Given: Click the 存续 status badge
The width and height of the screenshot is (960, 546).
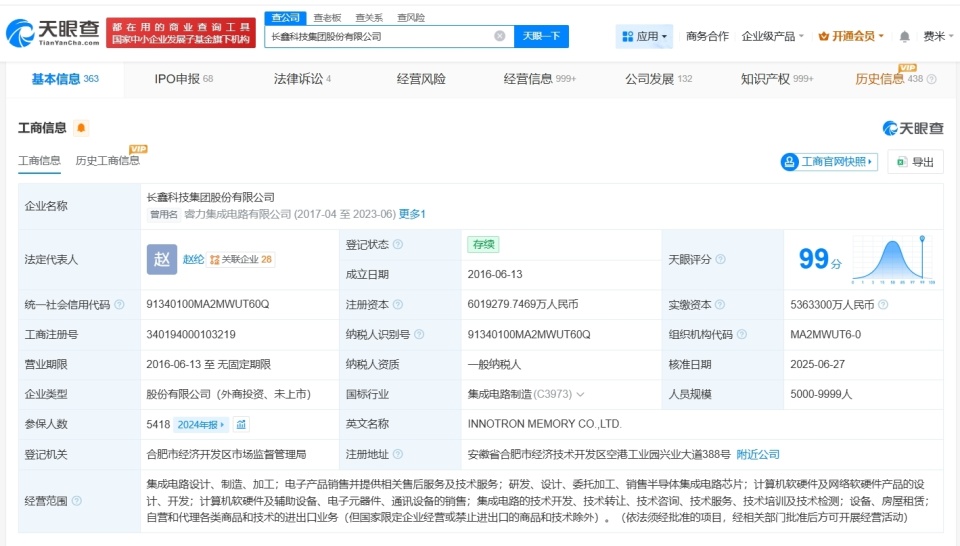Looking at the screenshot, I should point(483,244).
